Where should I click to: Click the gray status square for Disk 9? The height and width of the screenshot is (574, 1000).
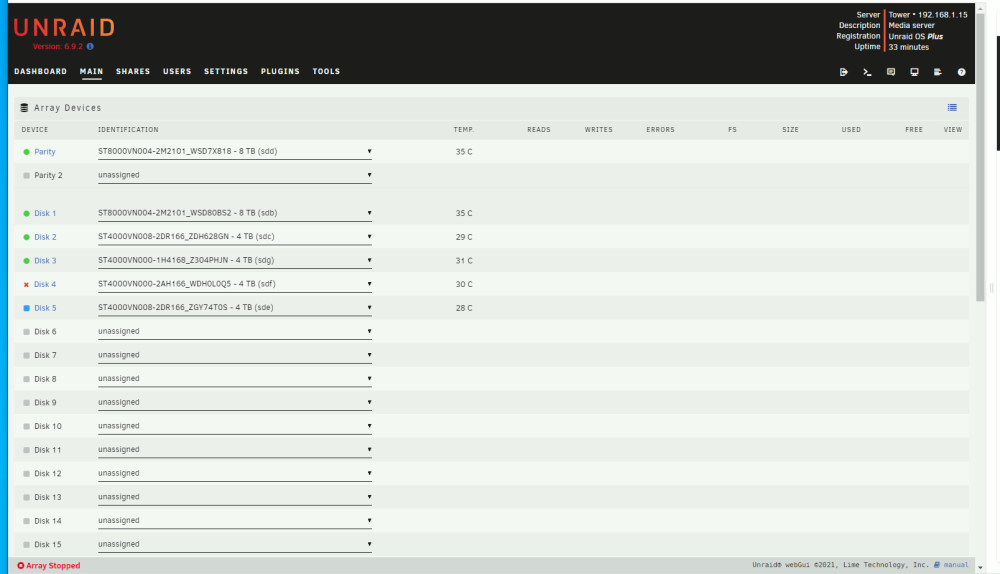tap(26, 402)
